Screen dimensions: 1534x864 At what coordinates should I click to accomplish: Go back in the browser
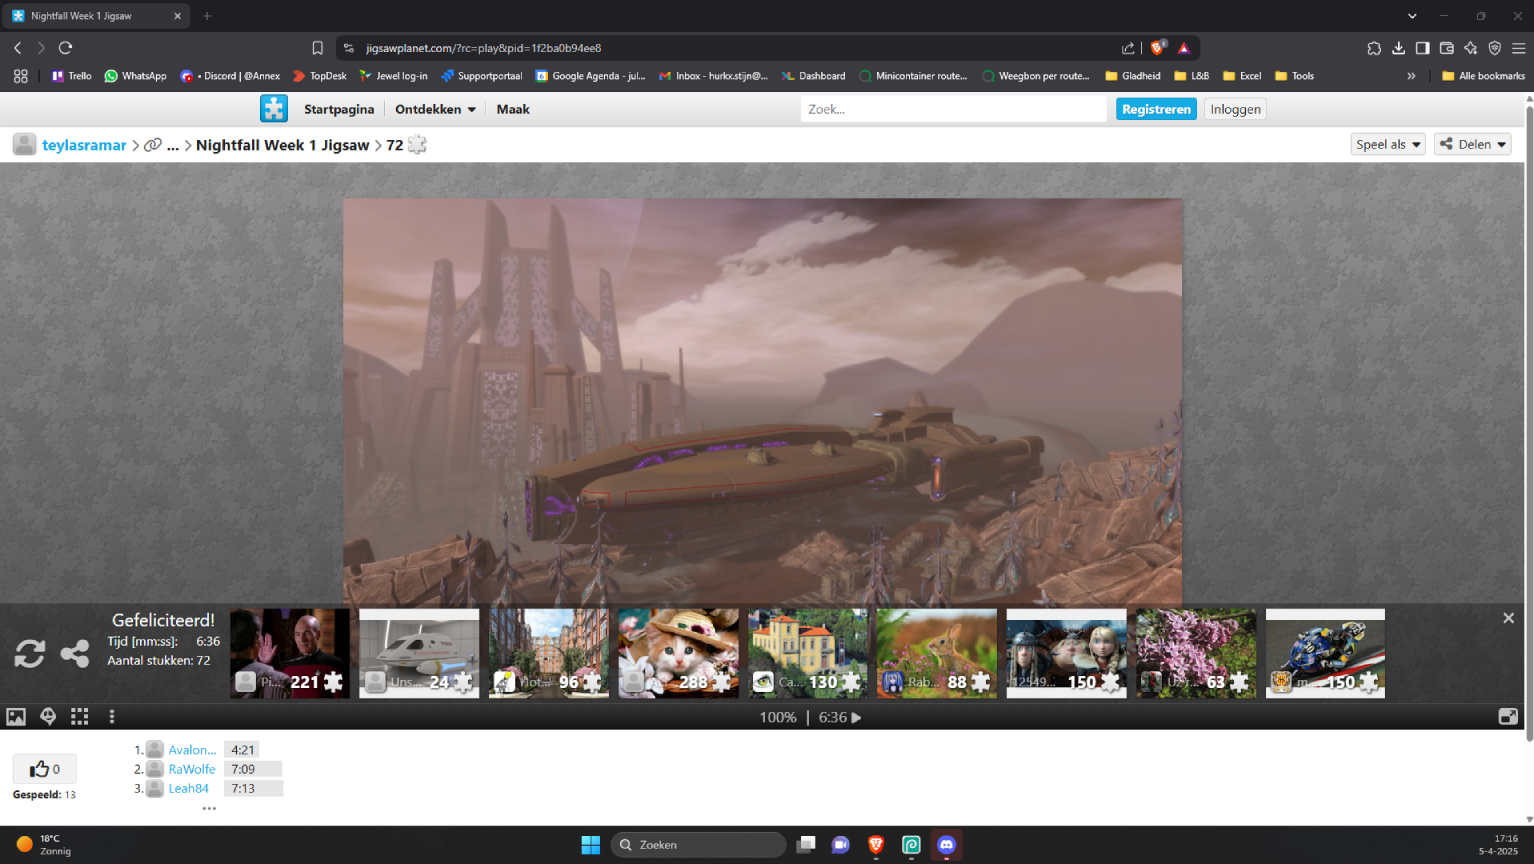click(18, 48)
